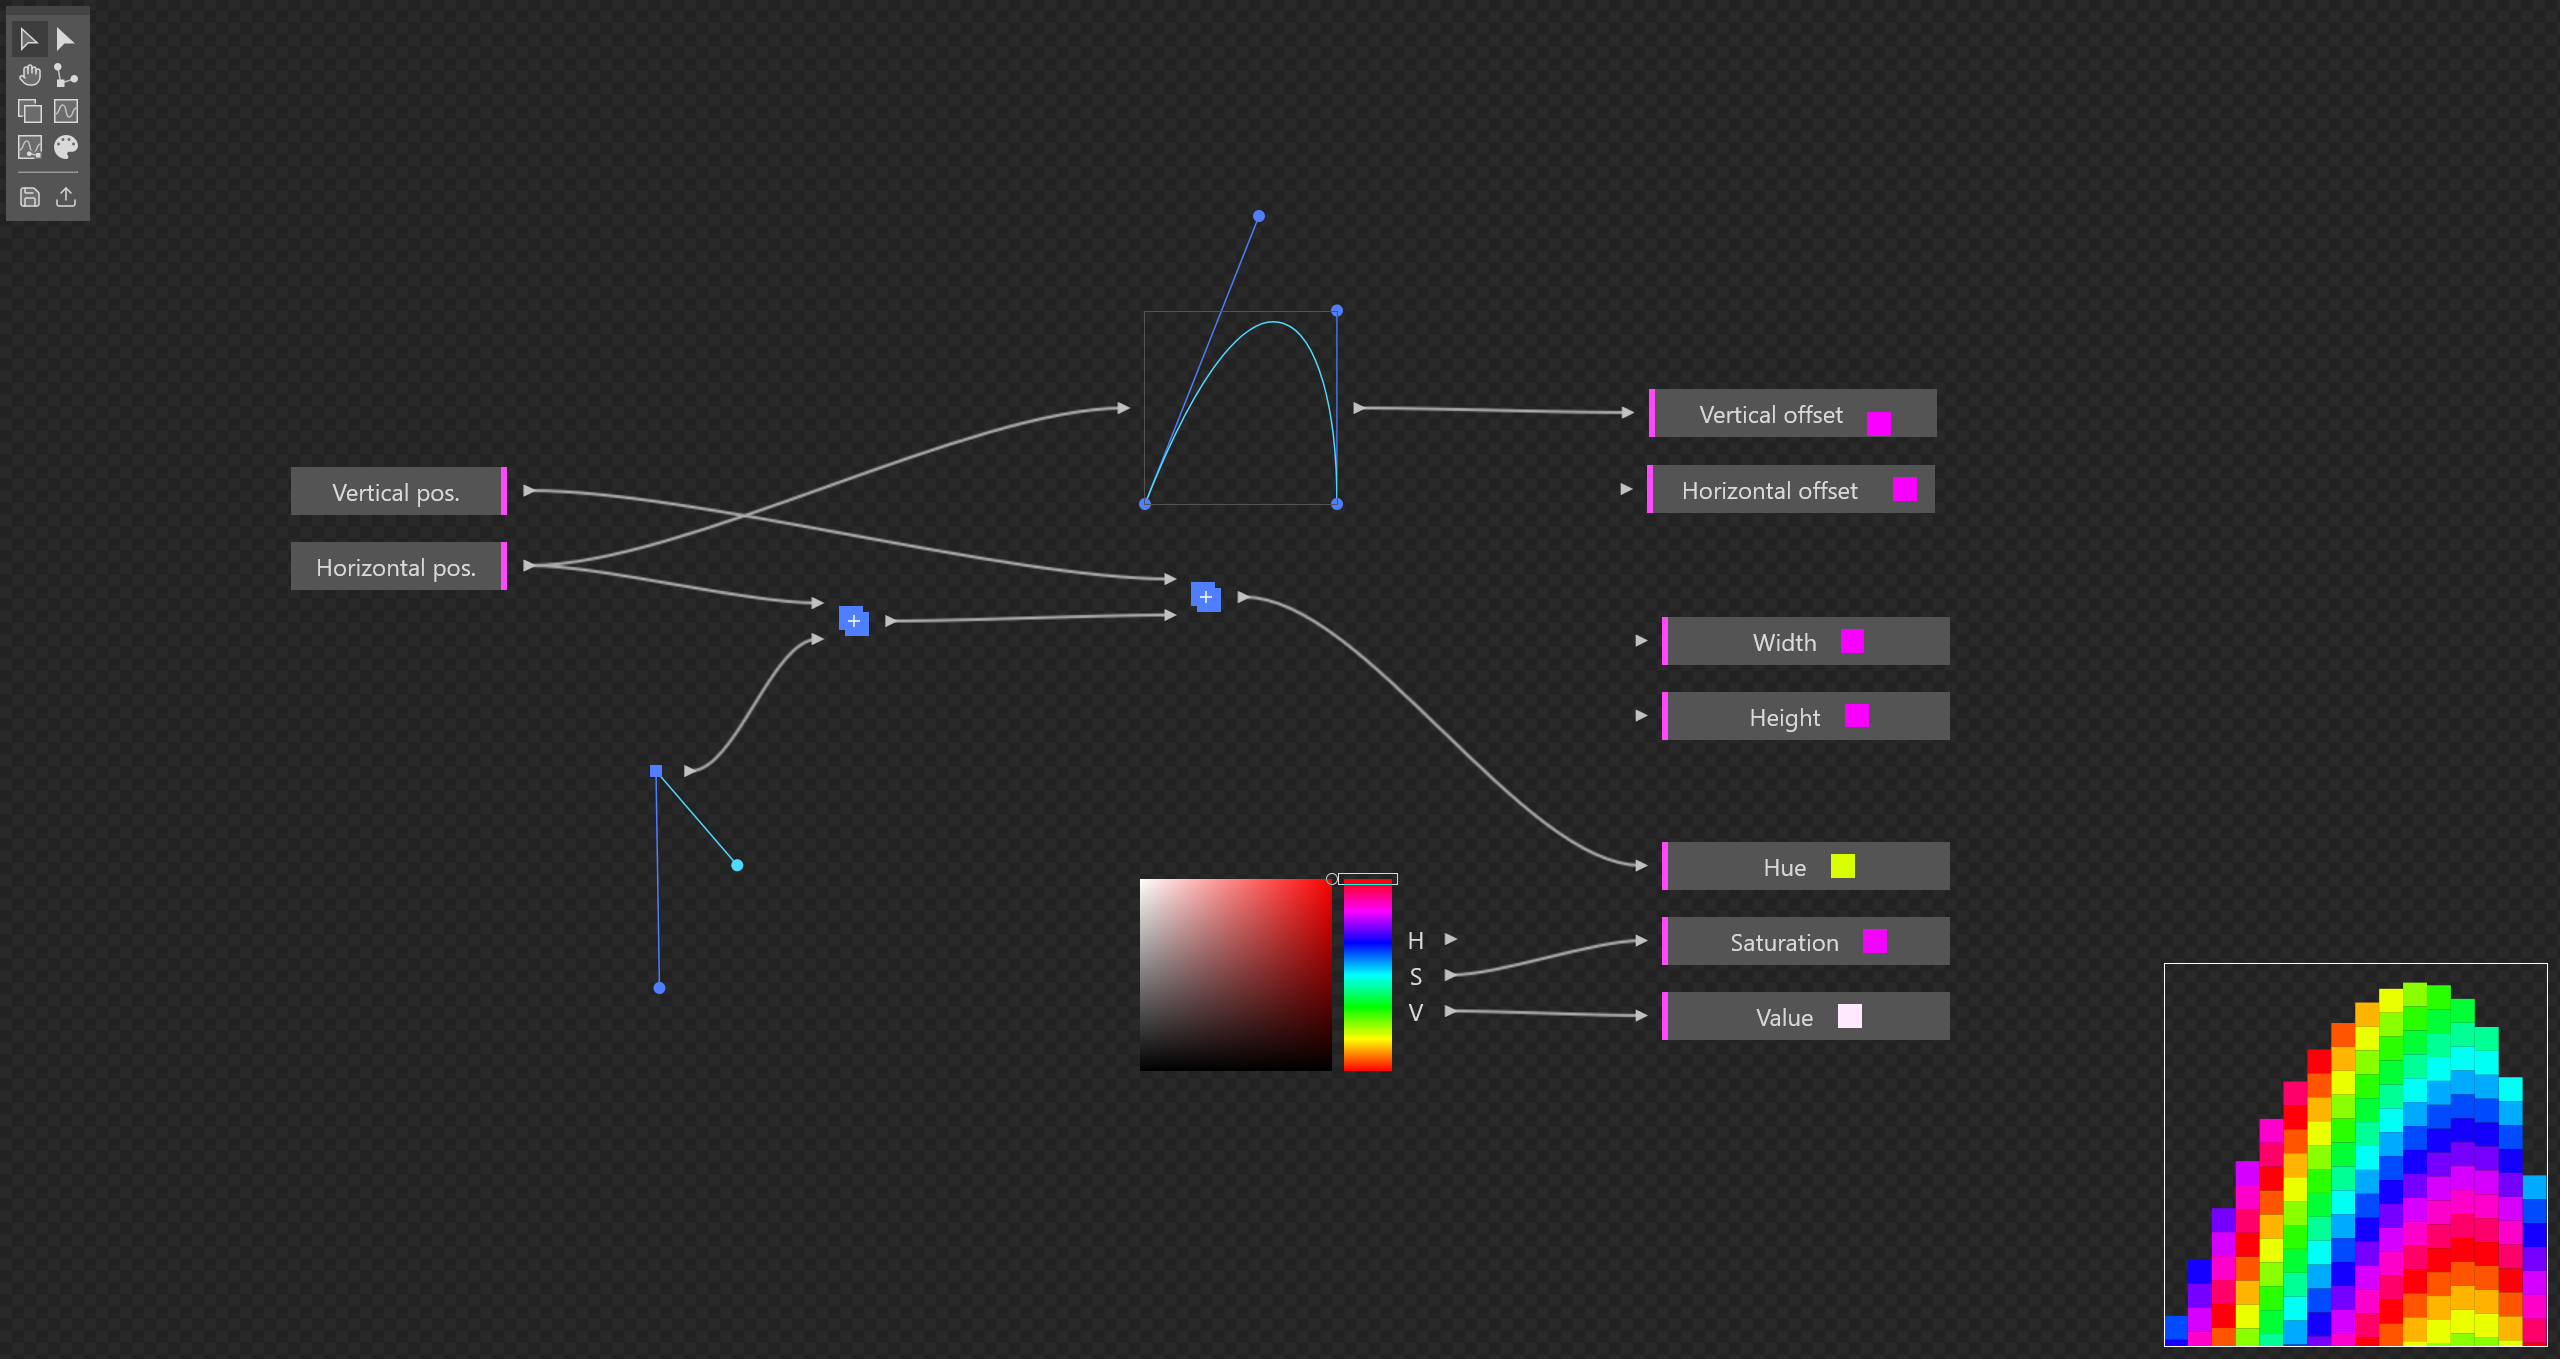Image resolution: width=2560 pixels, height=1359 pixels.
Task: Click the curve-with-handles editor icon
Action: [x=30, y=148]
